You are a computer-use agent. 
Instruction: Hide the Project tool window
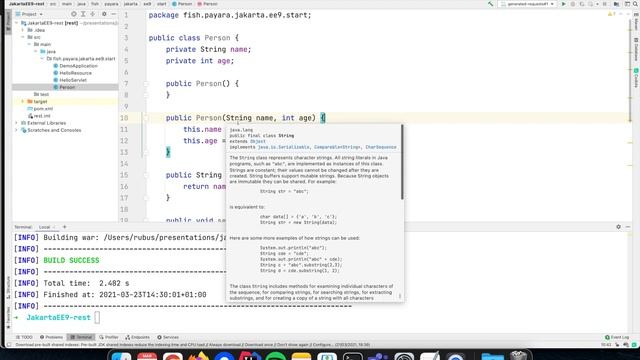[113, 14]
